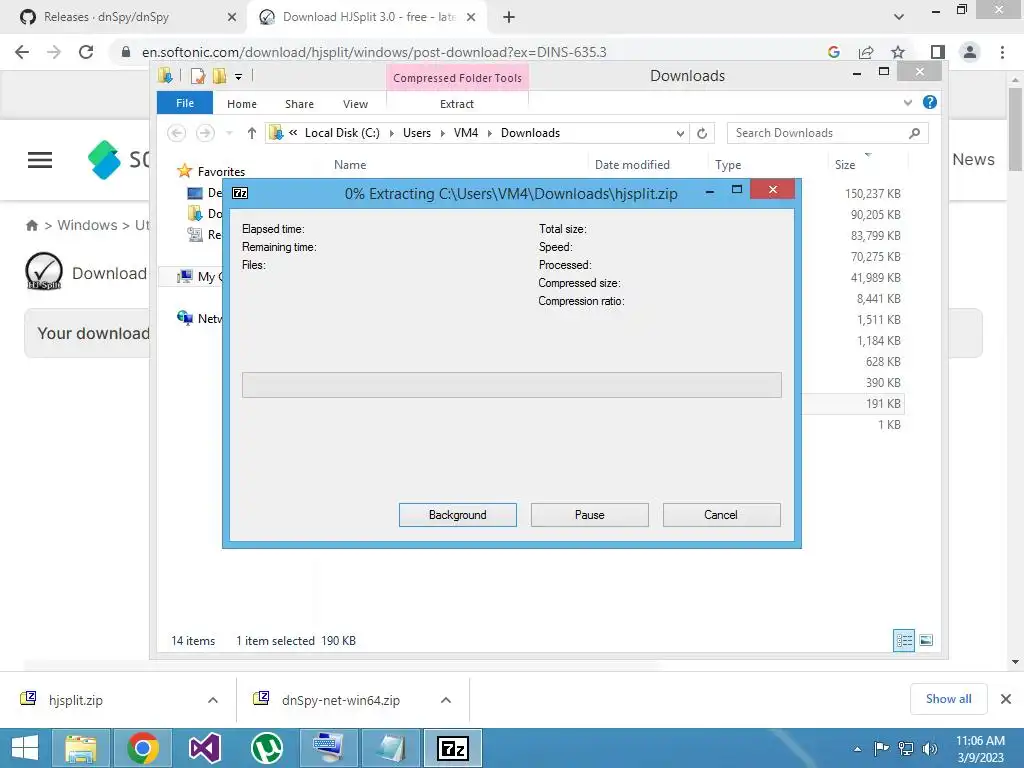
Task: Open the View ribbon tab
Action: (x=355, y=104)
